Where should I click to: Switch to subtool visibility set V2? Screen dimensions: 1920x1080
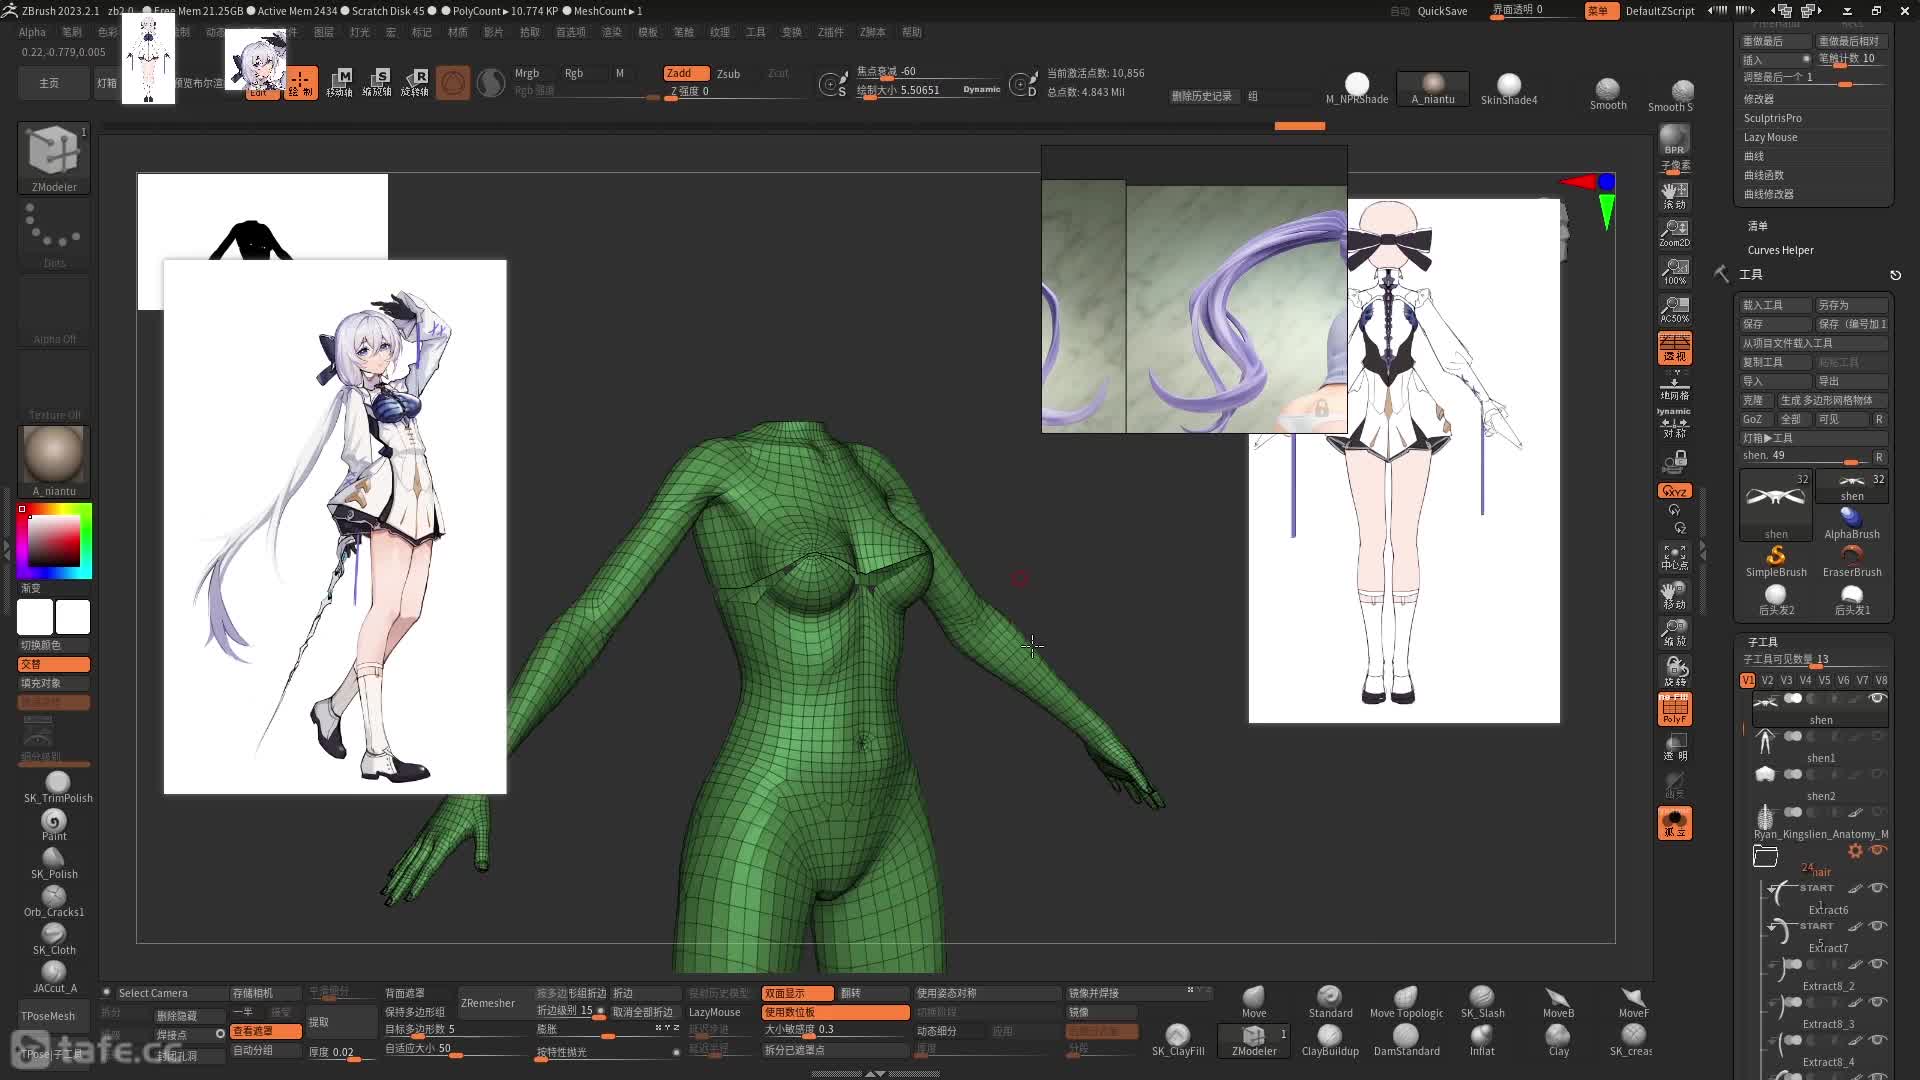pos(1767,680)
